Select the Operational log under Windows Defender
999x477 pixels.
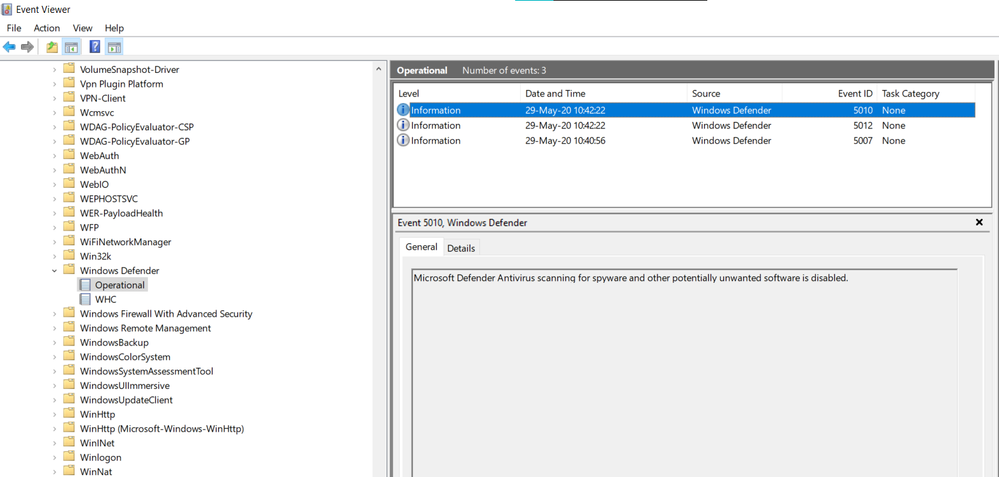pyautogui.click(x=120, y=285)
